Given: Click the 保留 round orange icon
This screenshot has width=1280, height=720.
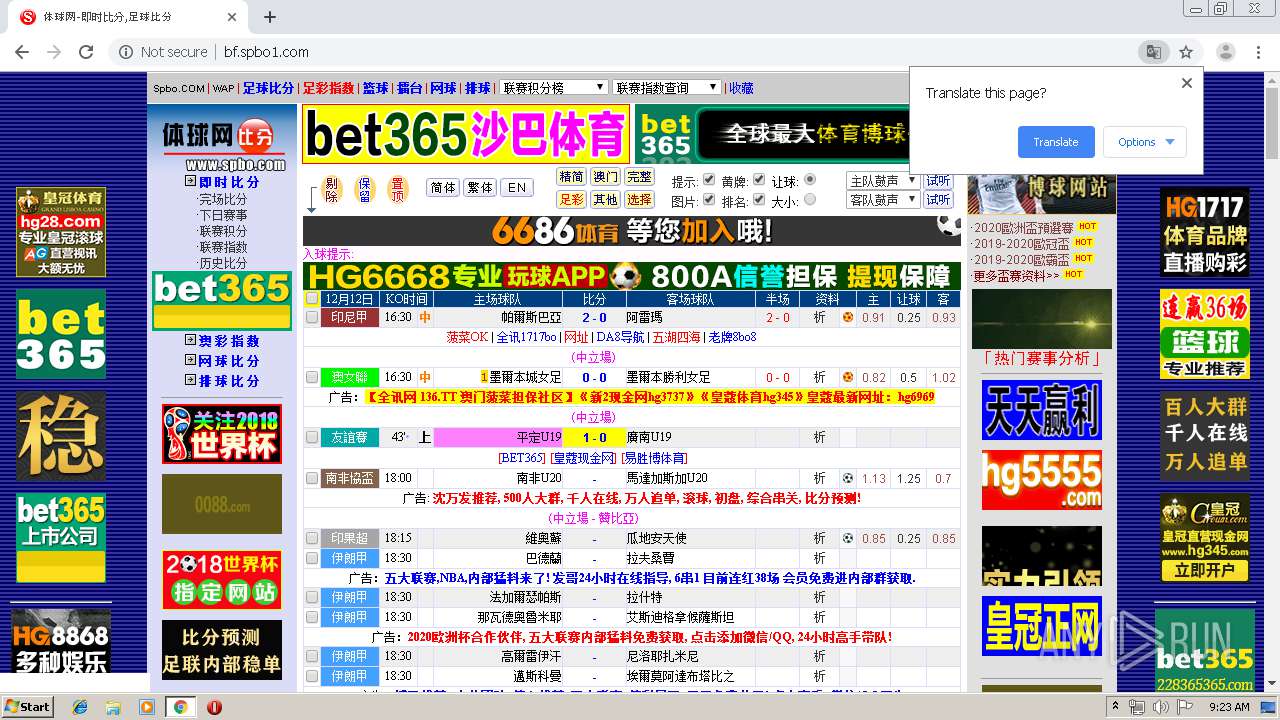Looking at the screenshot, I should pos(364,189).
